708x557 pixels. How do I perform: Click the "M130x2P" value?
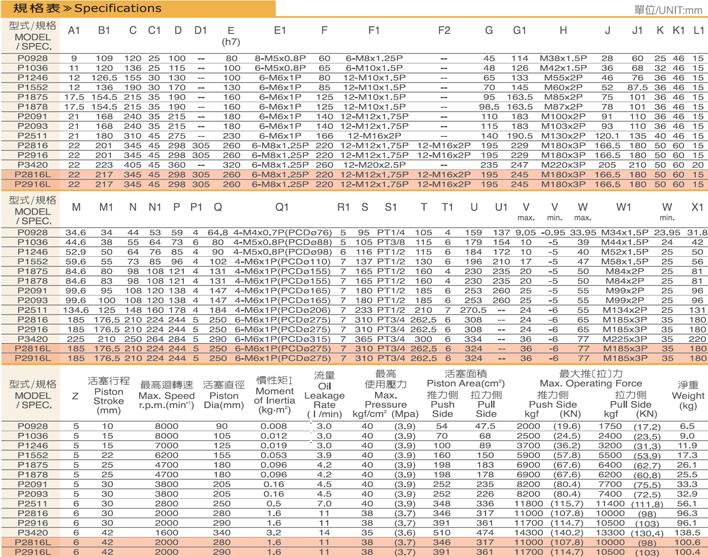point(563,136)
